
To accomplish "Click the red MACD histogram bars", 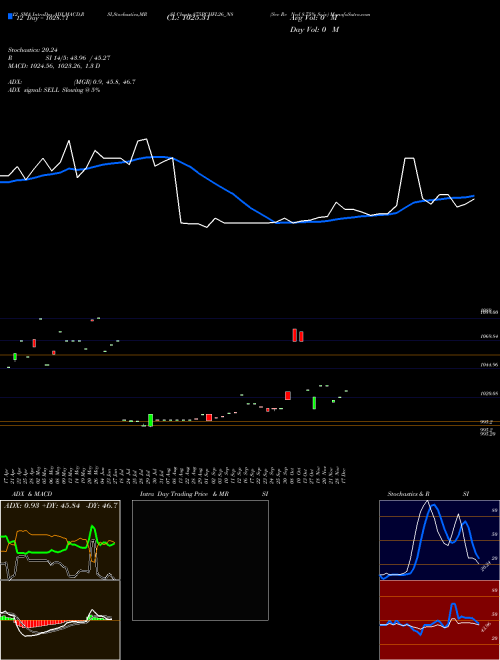I will [x=40, y=623].
